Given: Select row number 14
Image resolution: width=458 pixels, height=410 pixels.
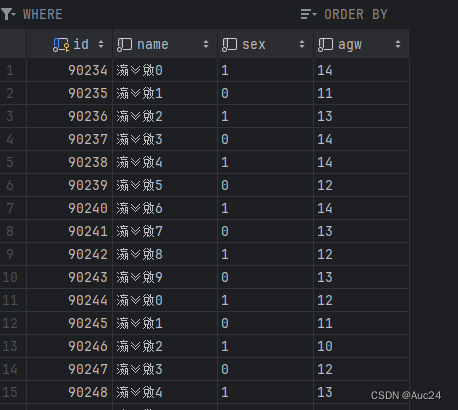Looking at the screenshot, I should [x=13, y=369].
